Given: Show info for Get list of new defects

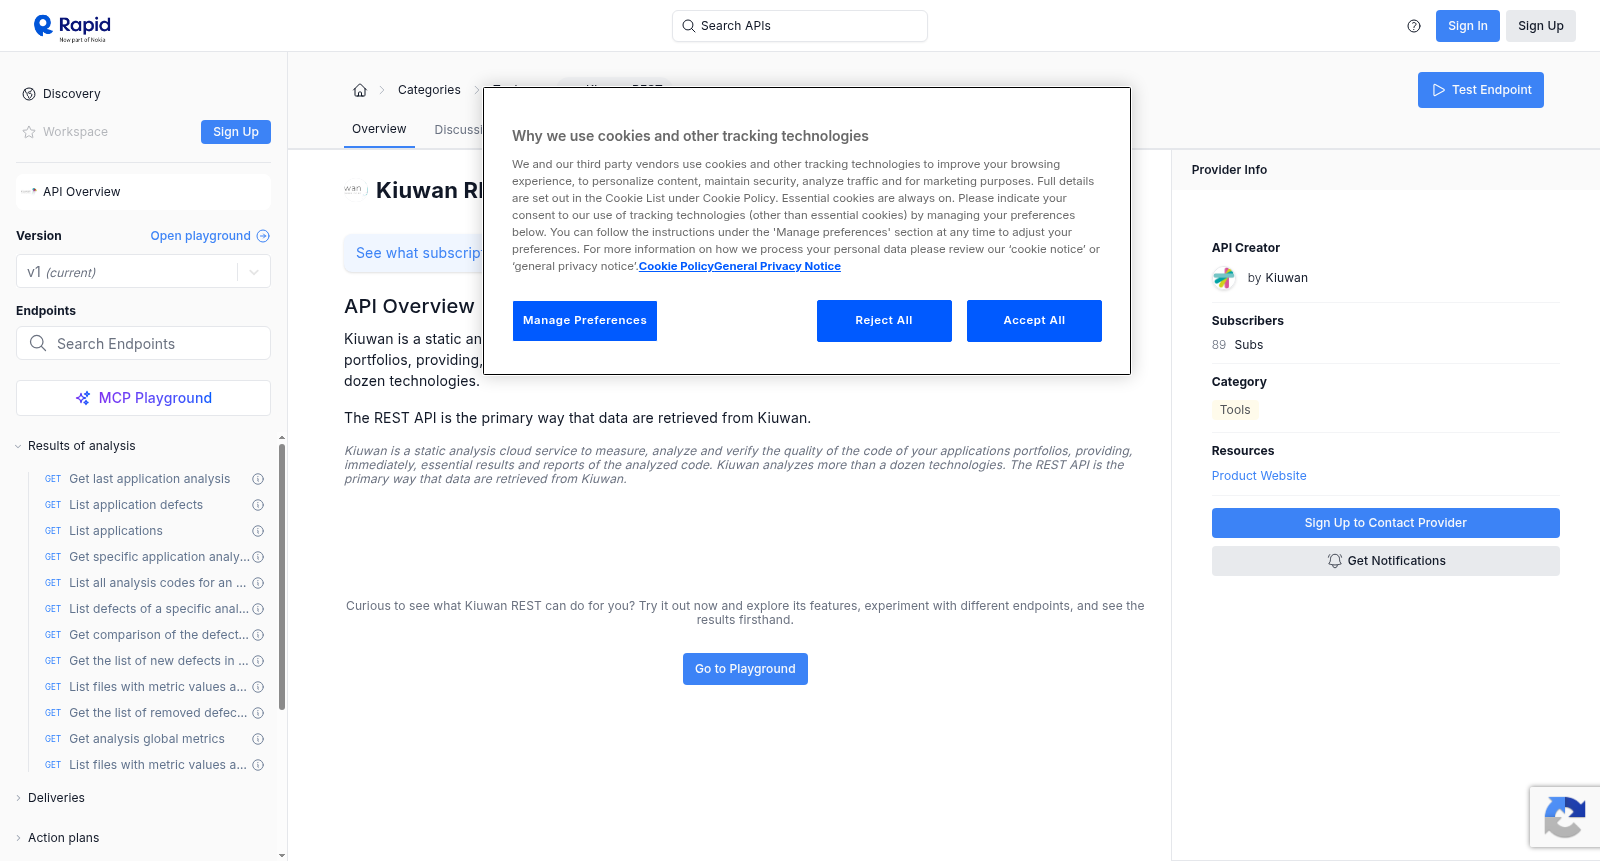Looking at the screenshot, I should pos(258,661).
